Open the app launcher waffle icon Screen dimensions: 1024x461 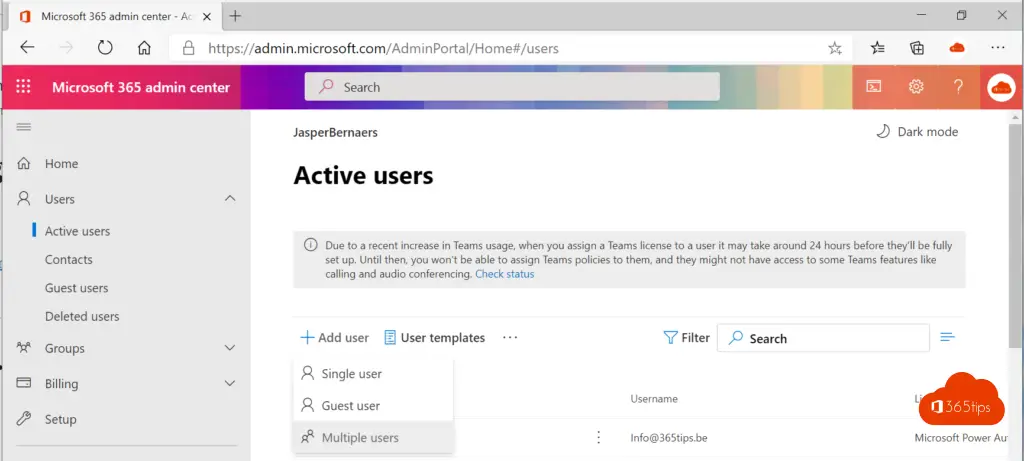[24, 87]
